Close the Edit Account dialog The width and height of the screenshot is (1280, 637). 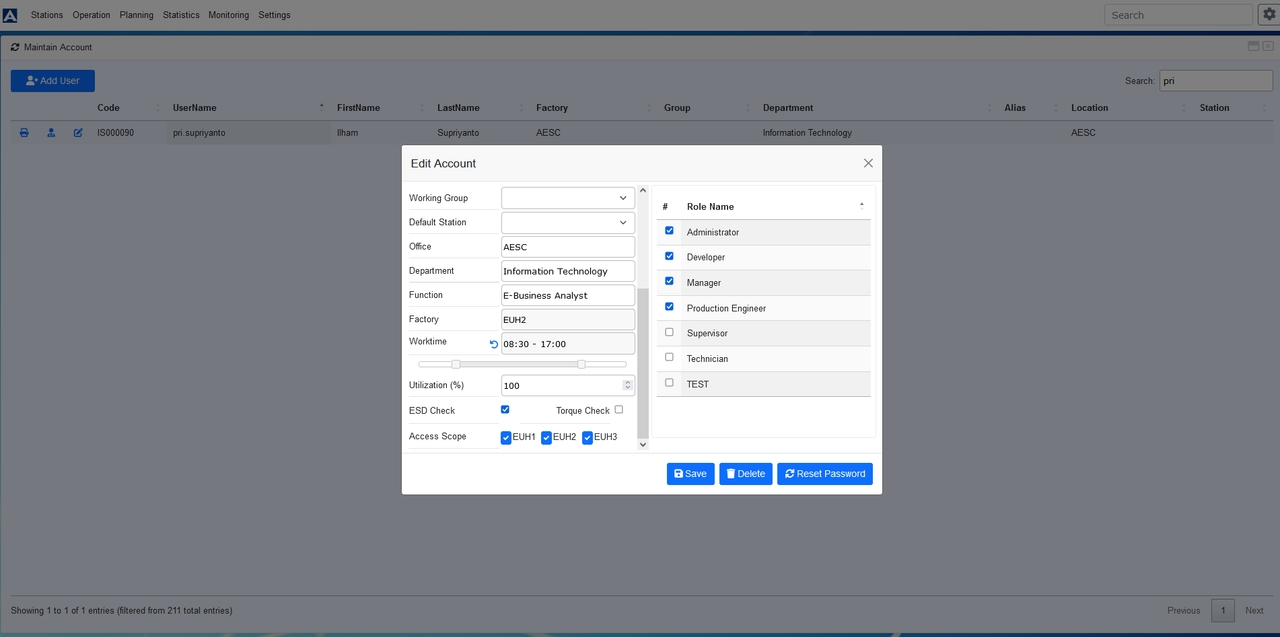point(868,163)
